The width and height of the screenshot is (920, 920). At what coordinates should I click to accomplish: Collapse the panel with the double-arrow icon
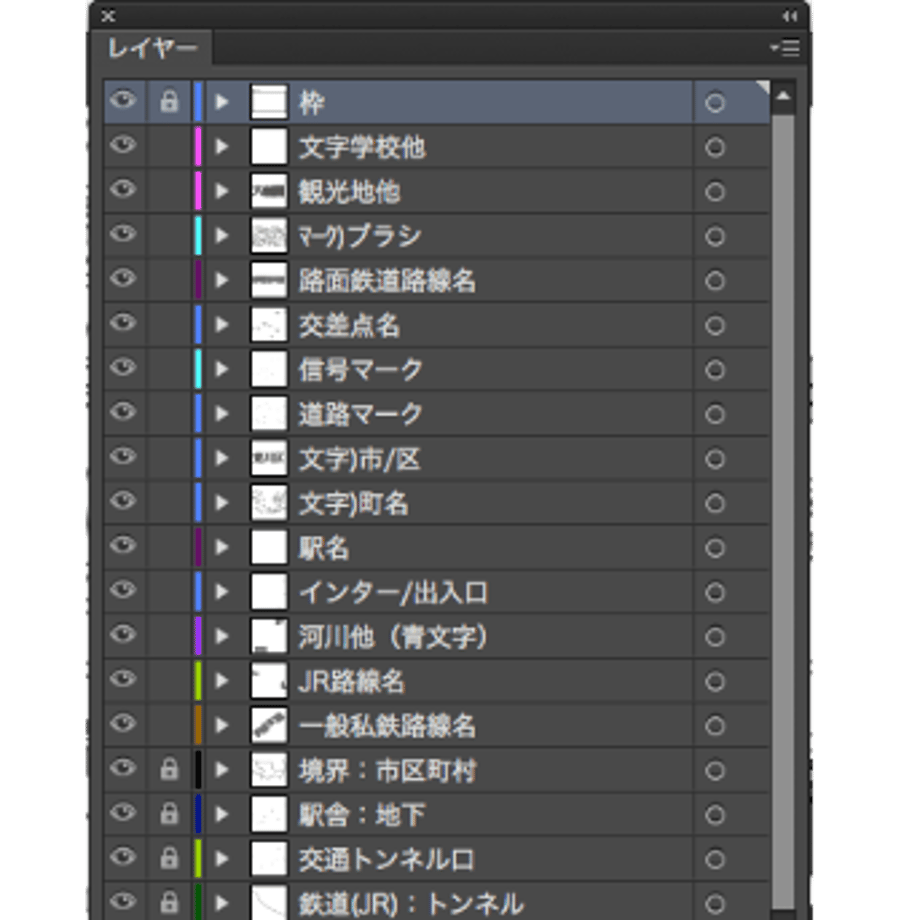pos(790,16)
